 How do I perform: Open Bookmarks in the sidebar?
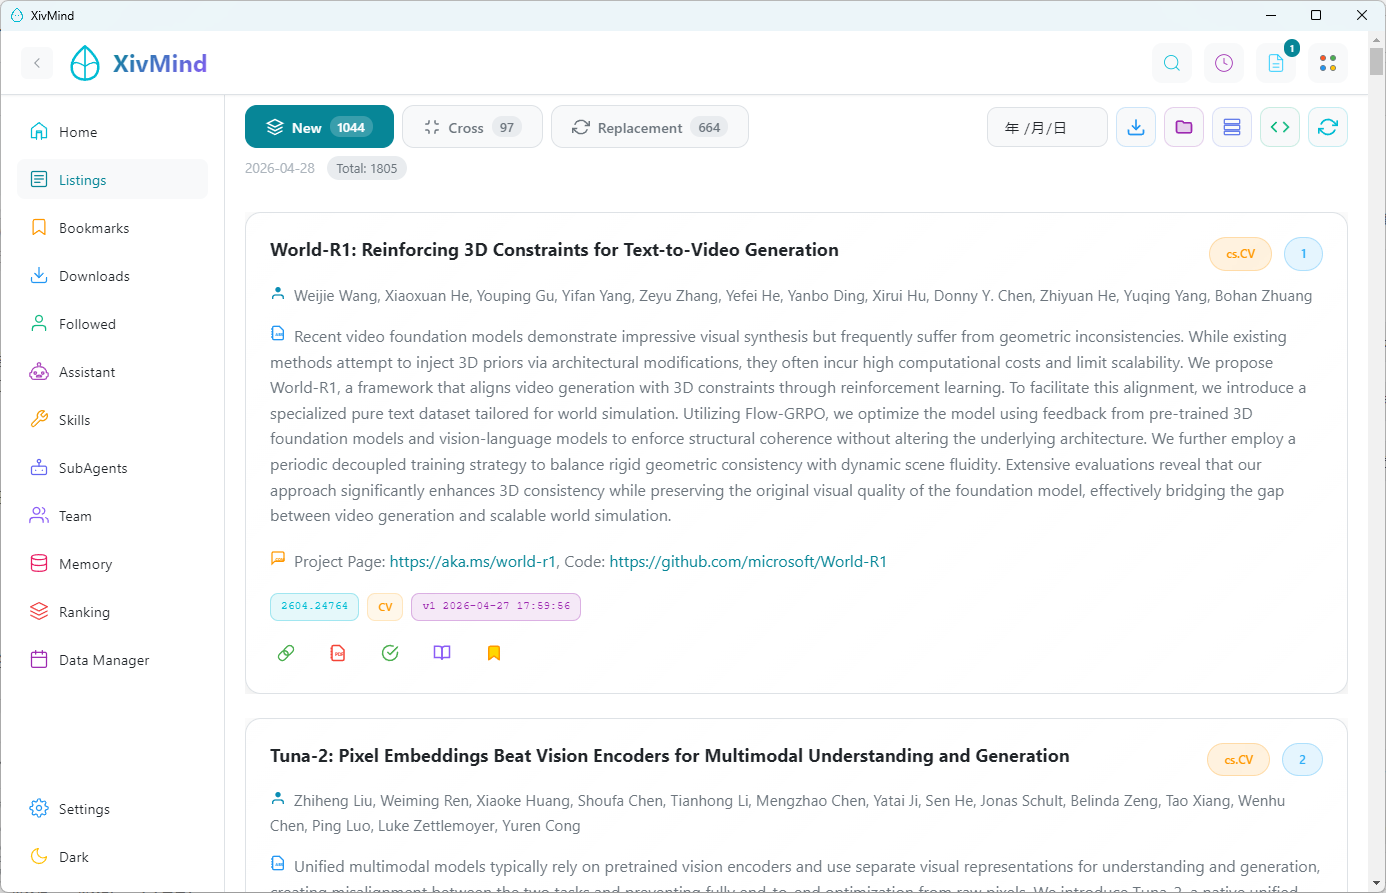pos(113,228)
